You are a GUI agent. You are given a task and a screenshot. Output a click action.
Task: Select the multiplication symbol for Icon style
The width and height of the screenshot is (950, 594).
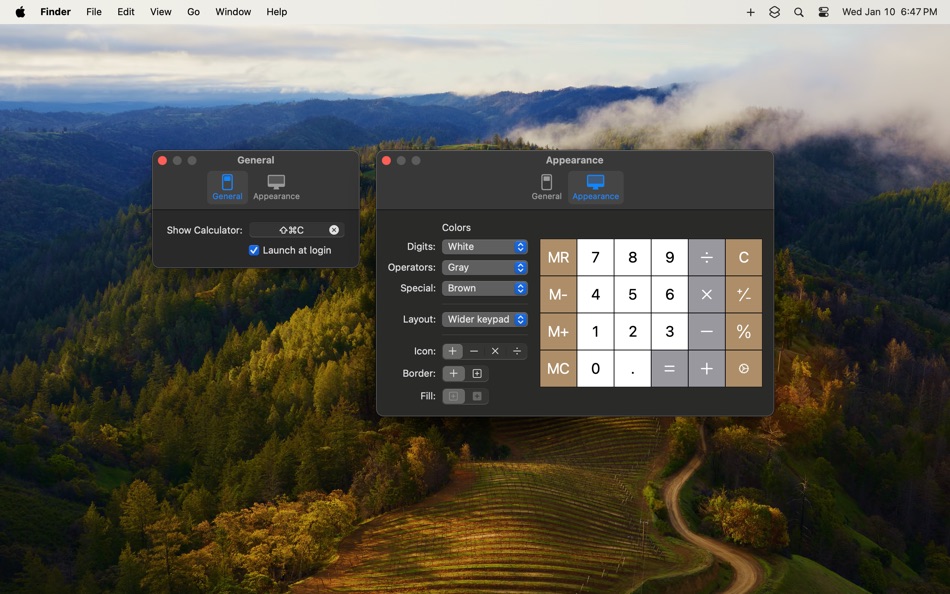coord(495,351)
